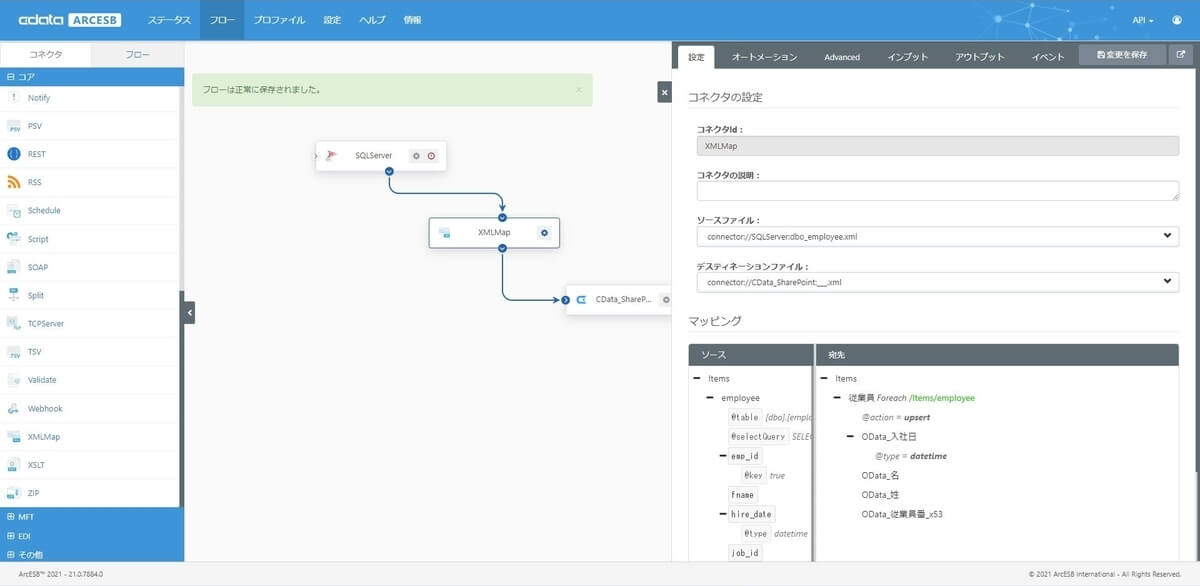The image size is (1200, 586).
Task: Click into コネクタの説明 description field
Action: pos(937,191)
